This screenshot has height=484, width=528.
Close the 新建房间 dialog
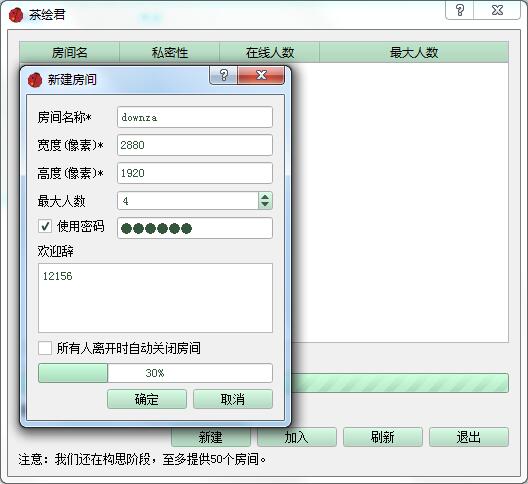click(261, 75)
